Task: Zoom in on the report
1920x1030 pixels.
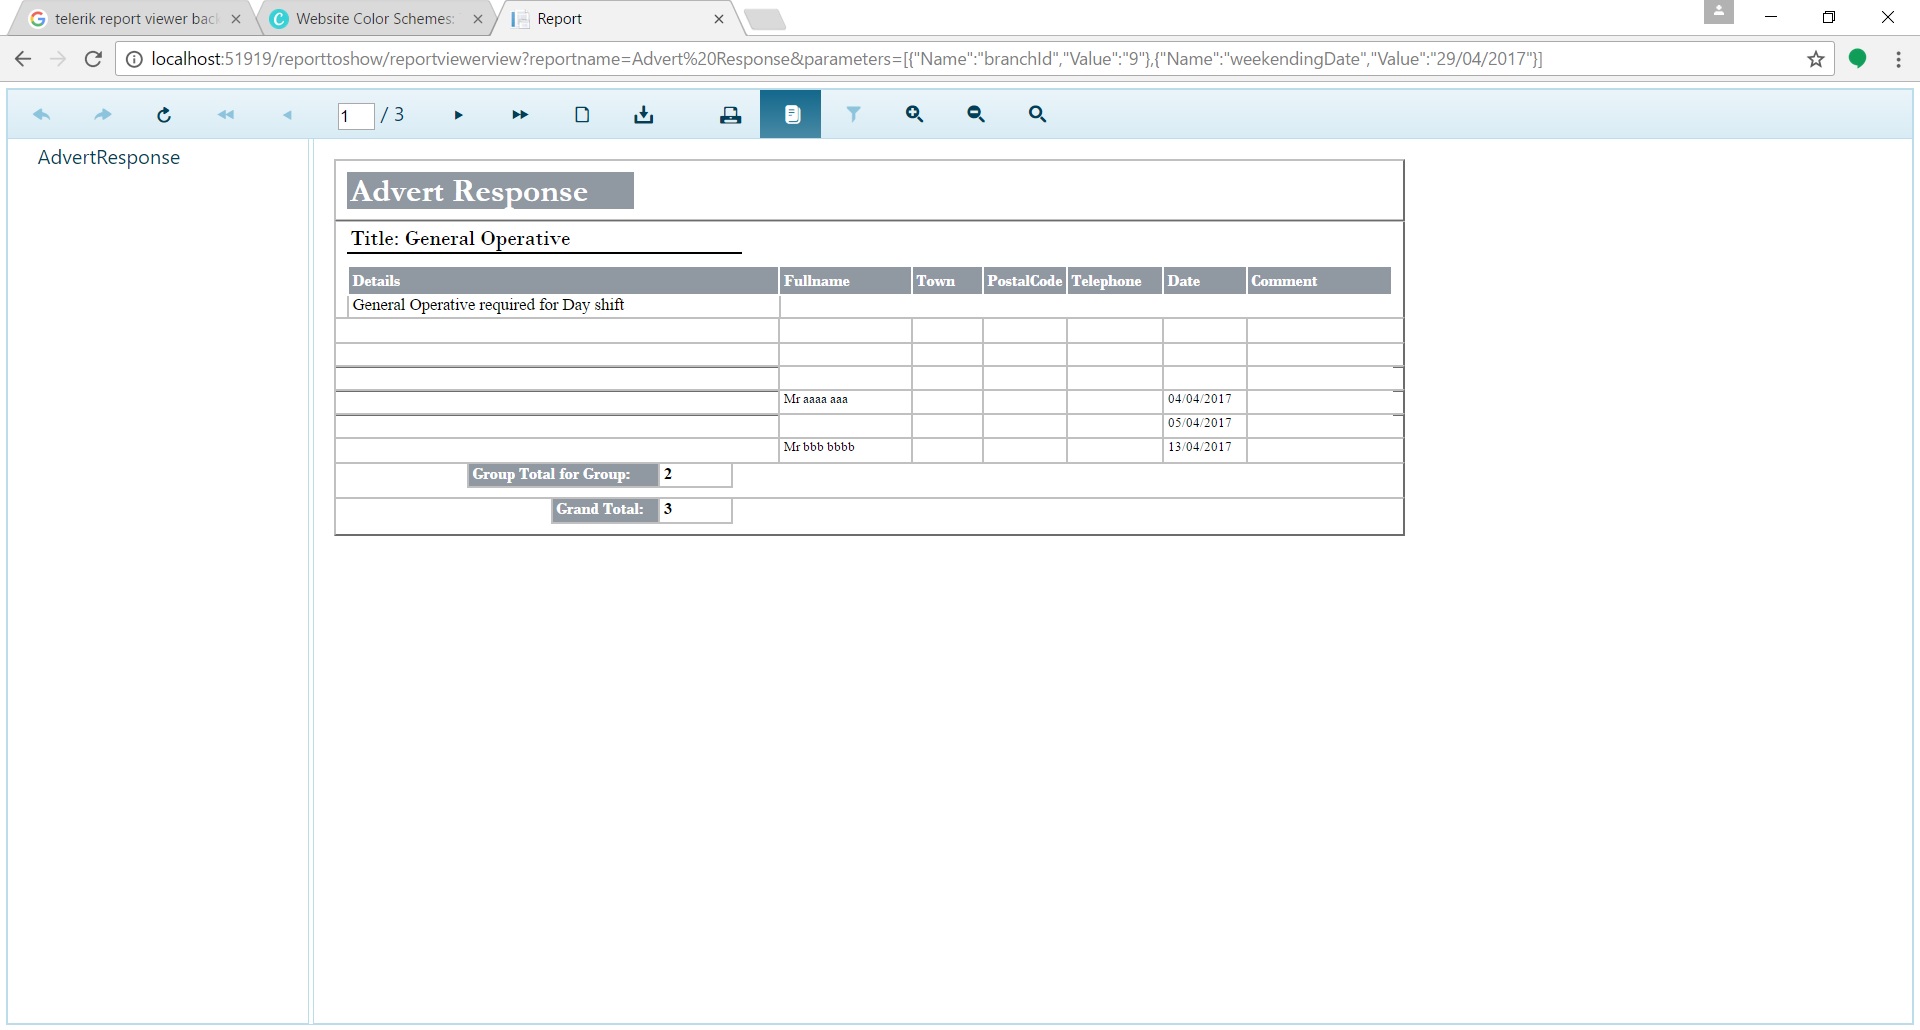Action: [x=915, y=115]
